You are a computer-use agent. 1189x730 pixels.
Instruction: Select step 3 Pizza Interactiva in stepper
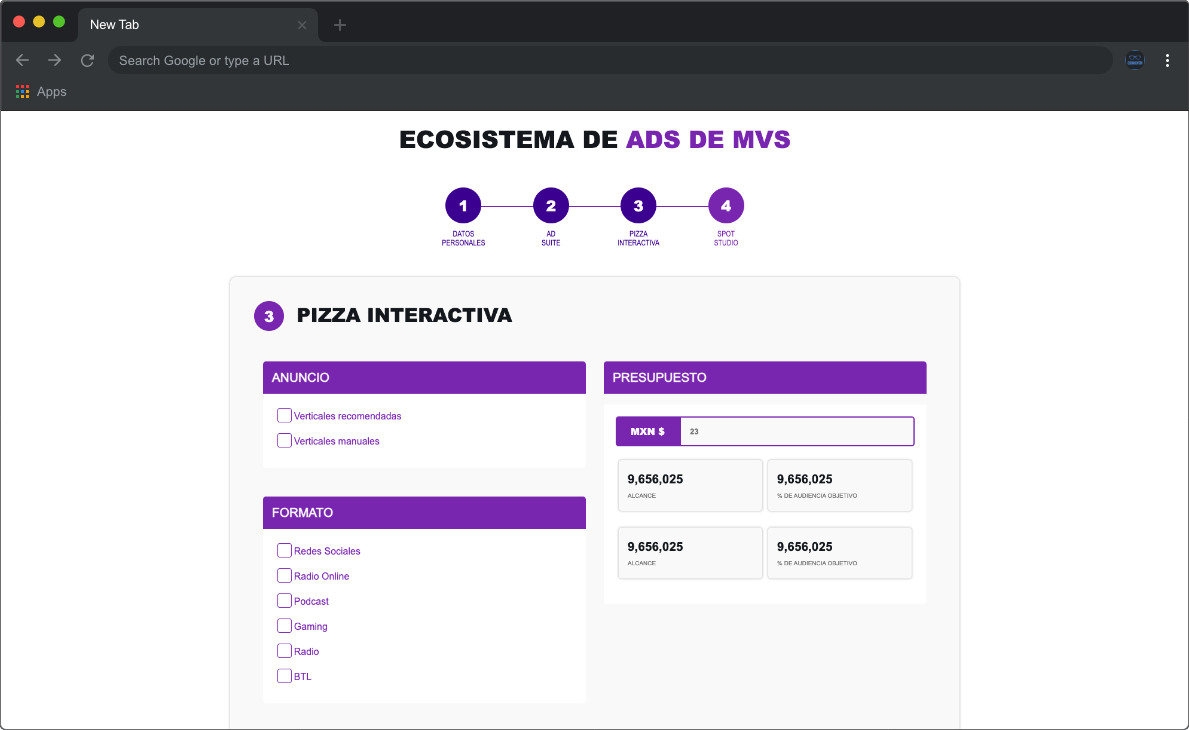point(638,205)
